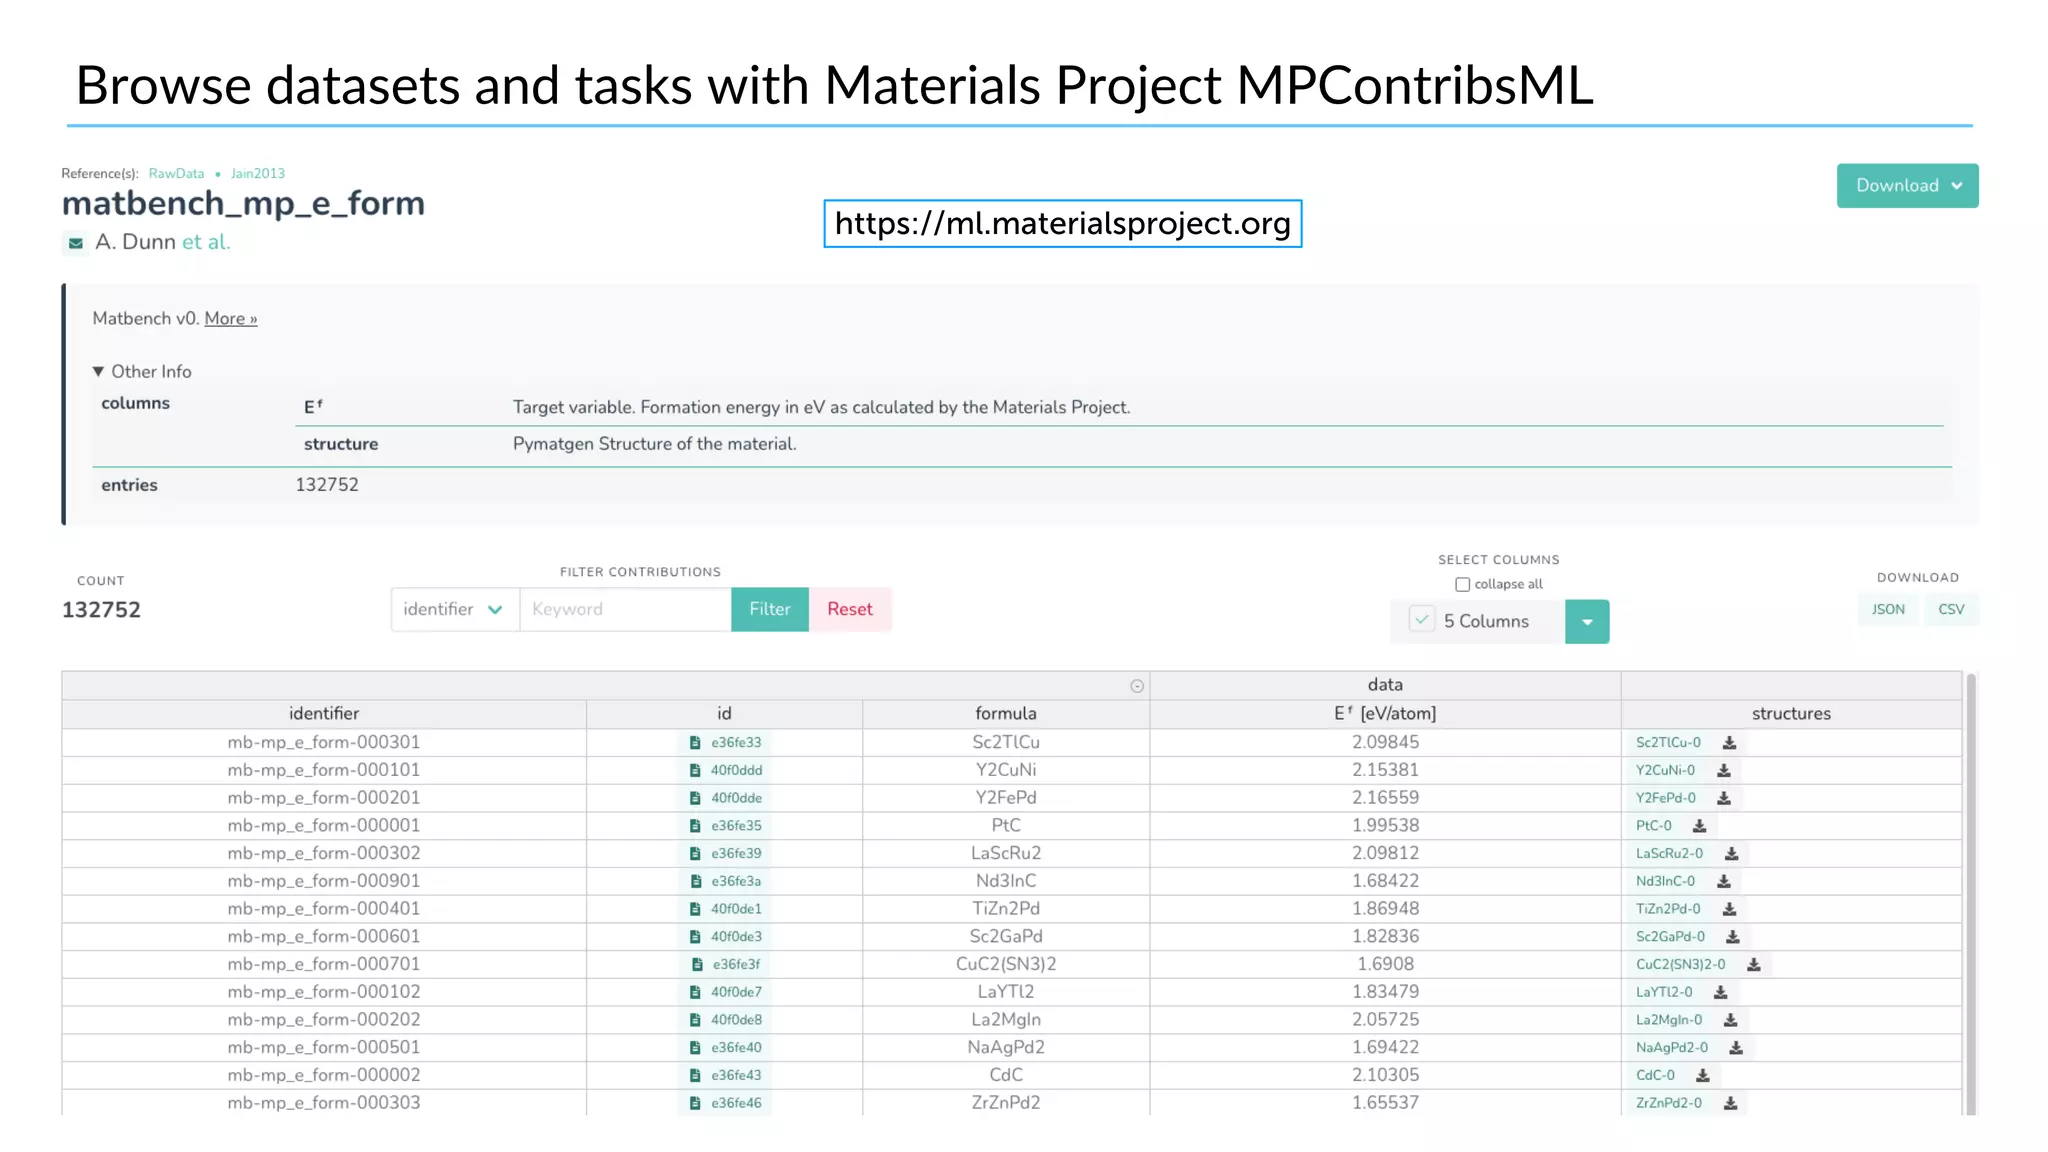2048x1152 pixels.
Task: Download the CdC-0 structure
Action: pos(1702,1076)
